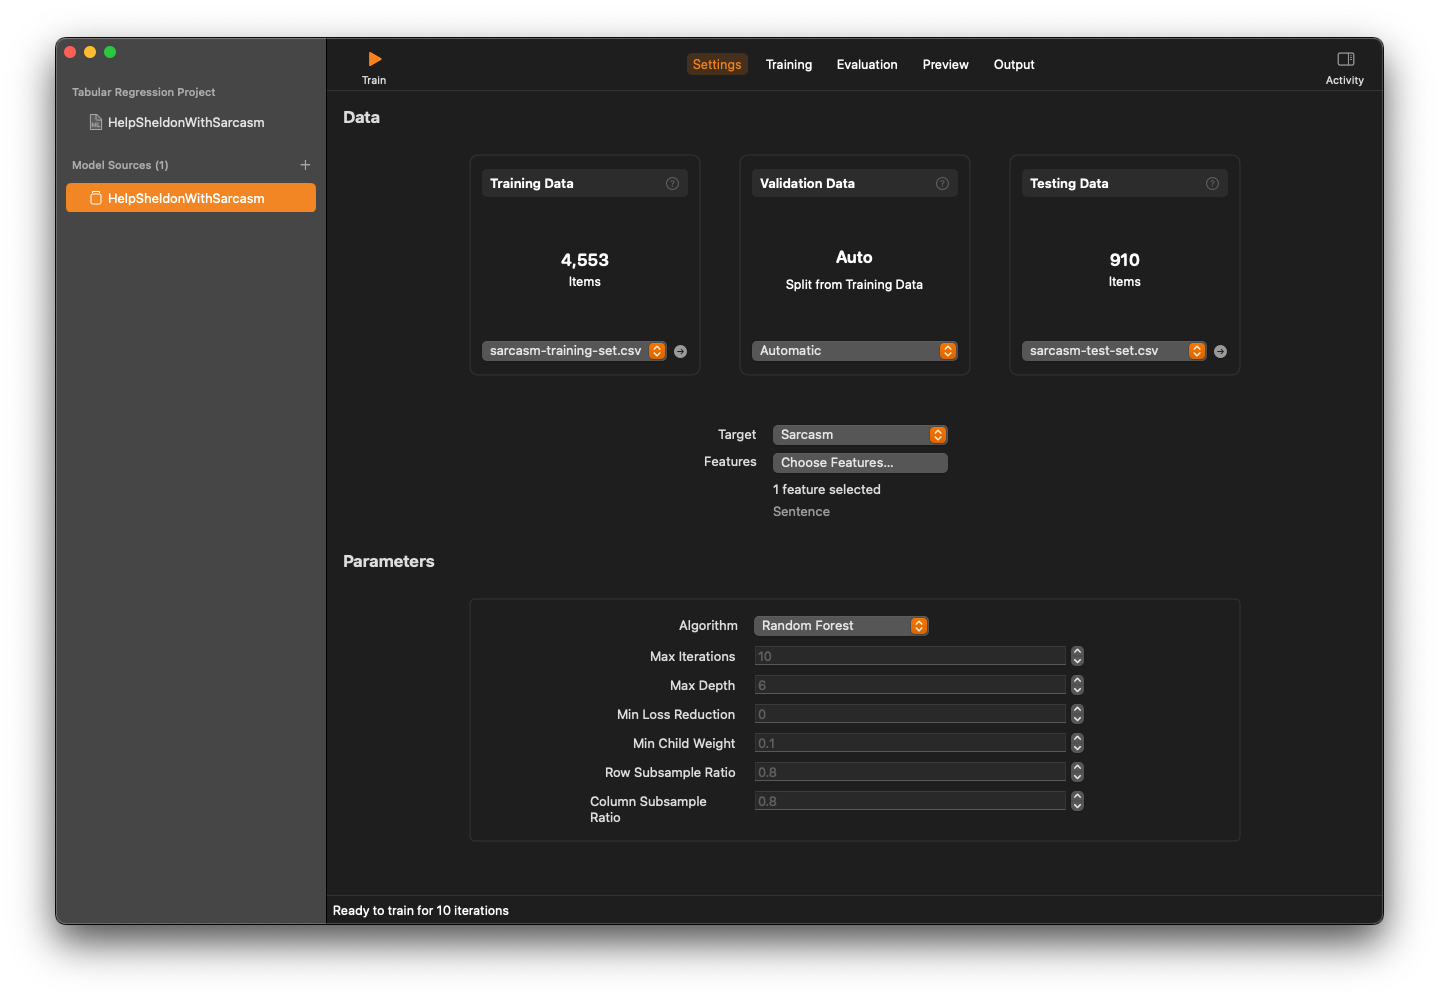Change the Random Forest algorithm dropdown

(841, 626)
